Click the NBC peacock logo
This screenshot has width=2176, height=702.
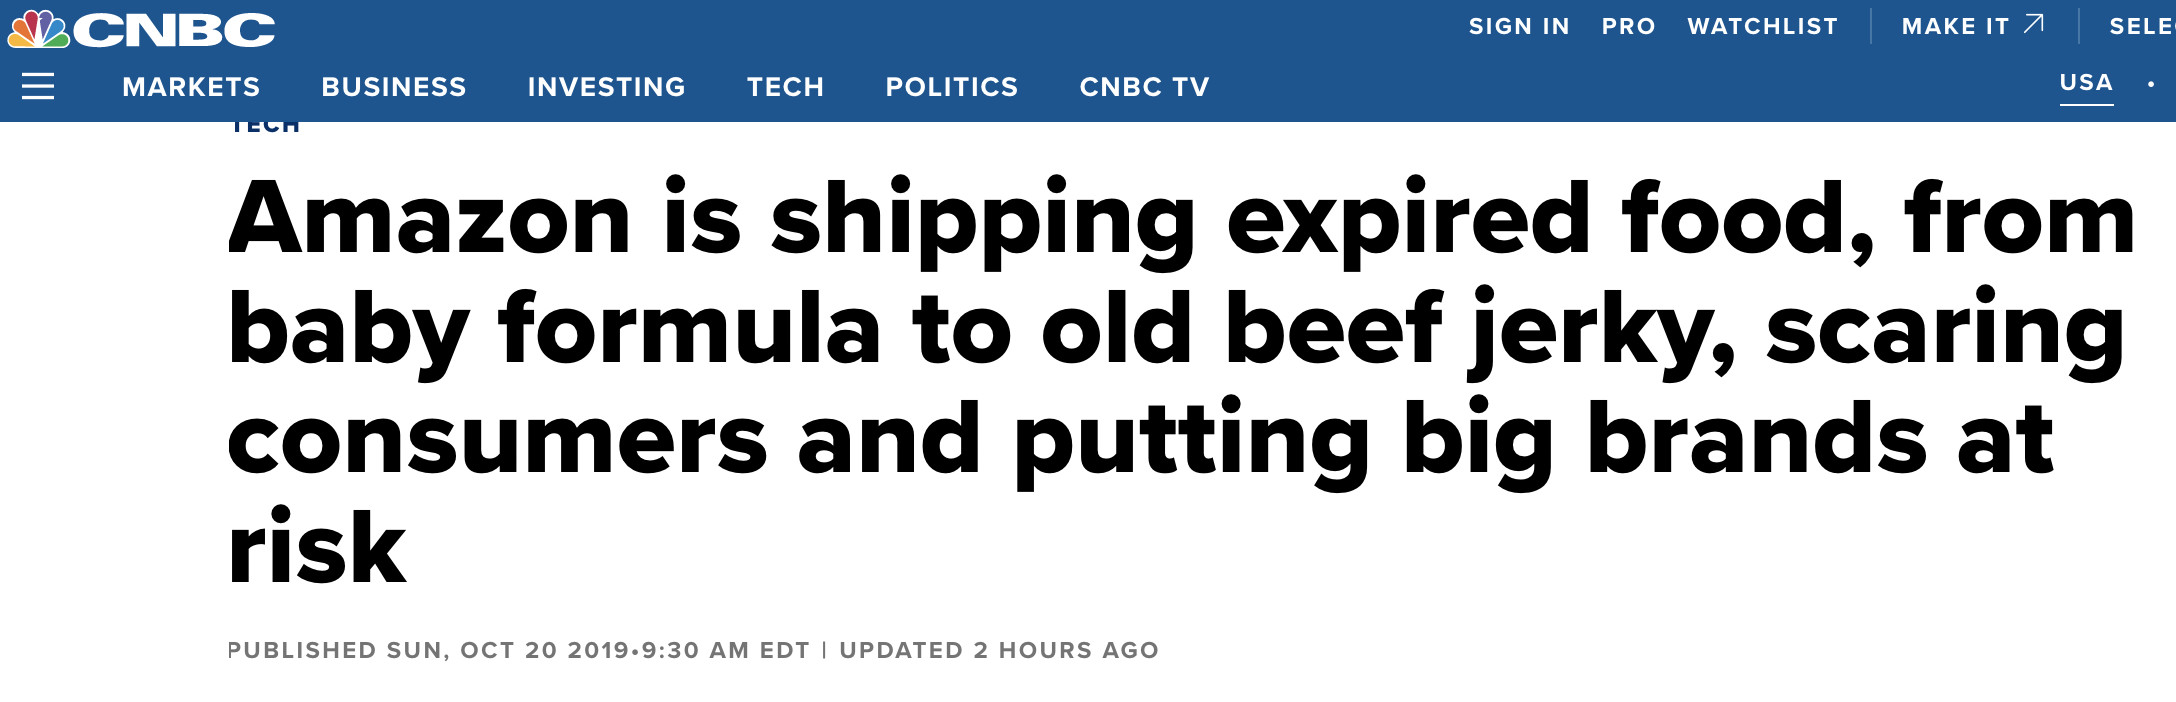pos(38,29)
